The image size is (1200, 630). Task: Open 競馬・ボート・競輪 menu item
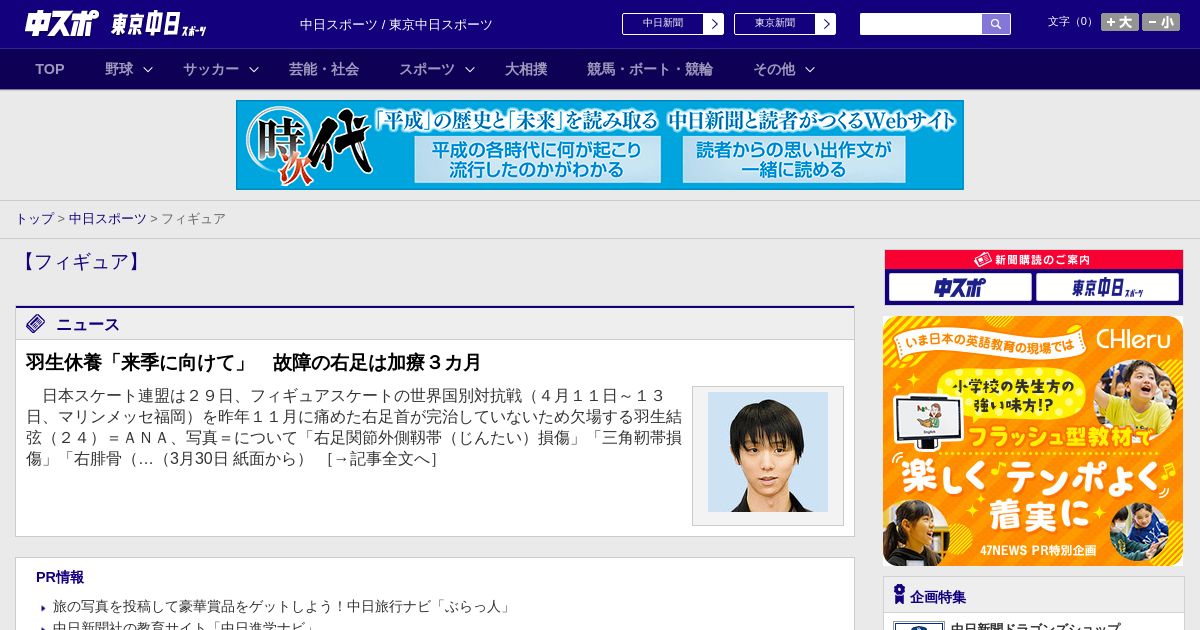[650, 69]
